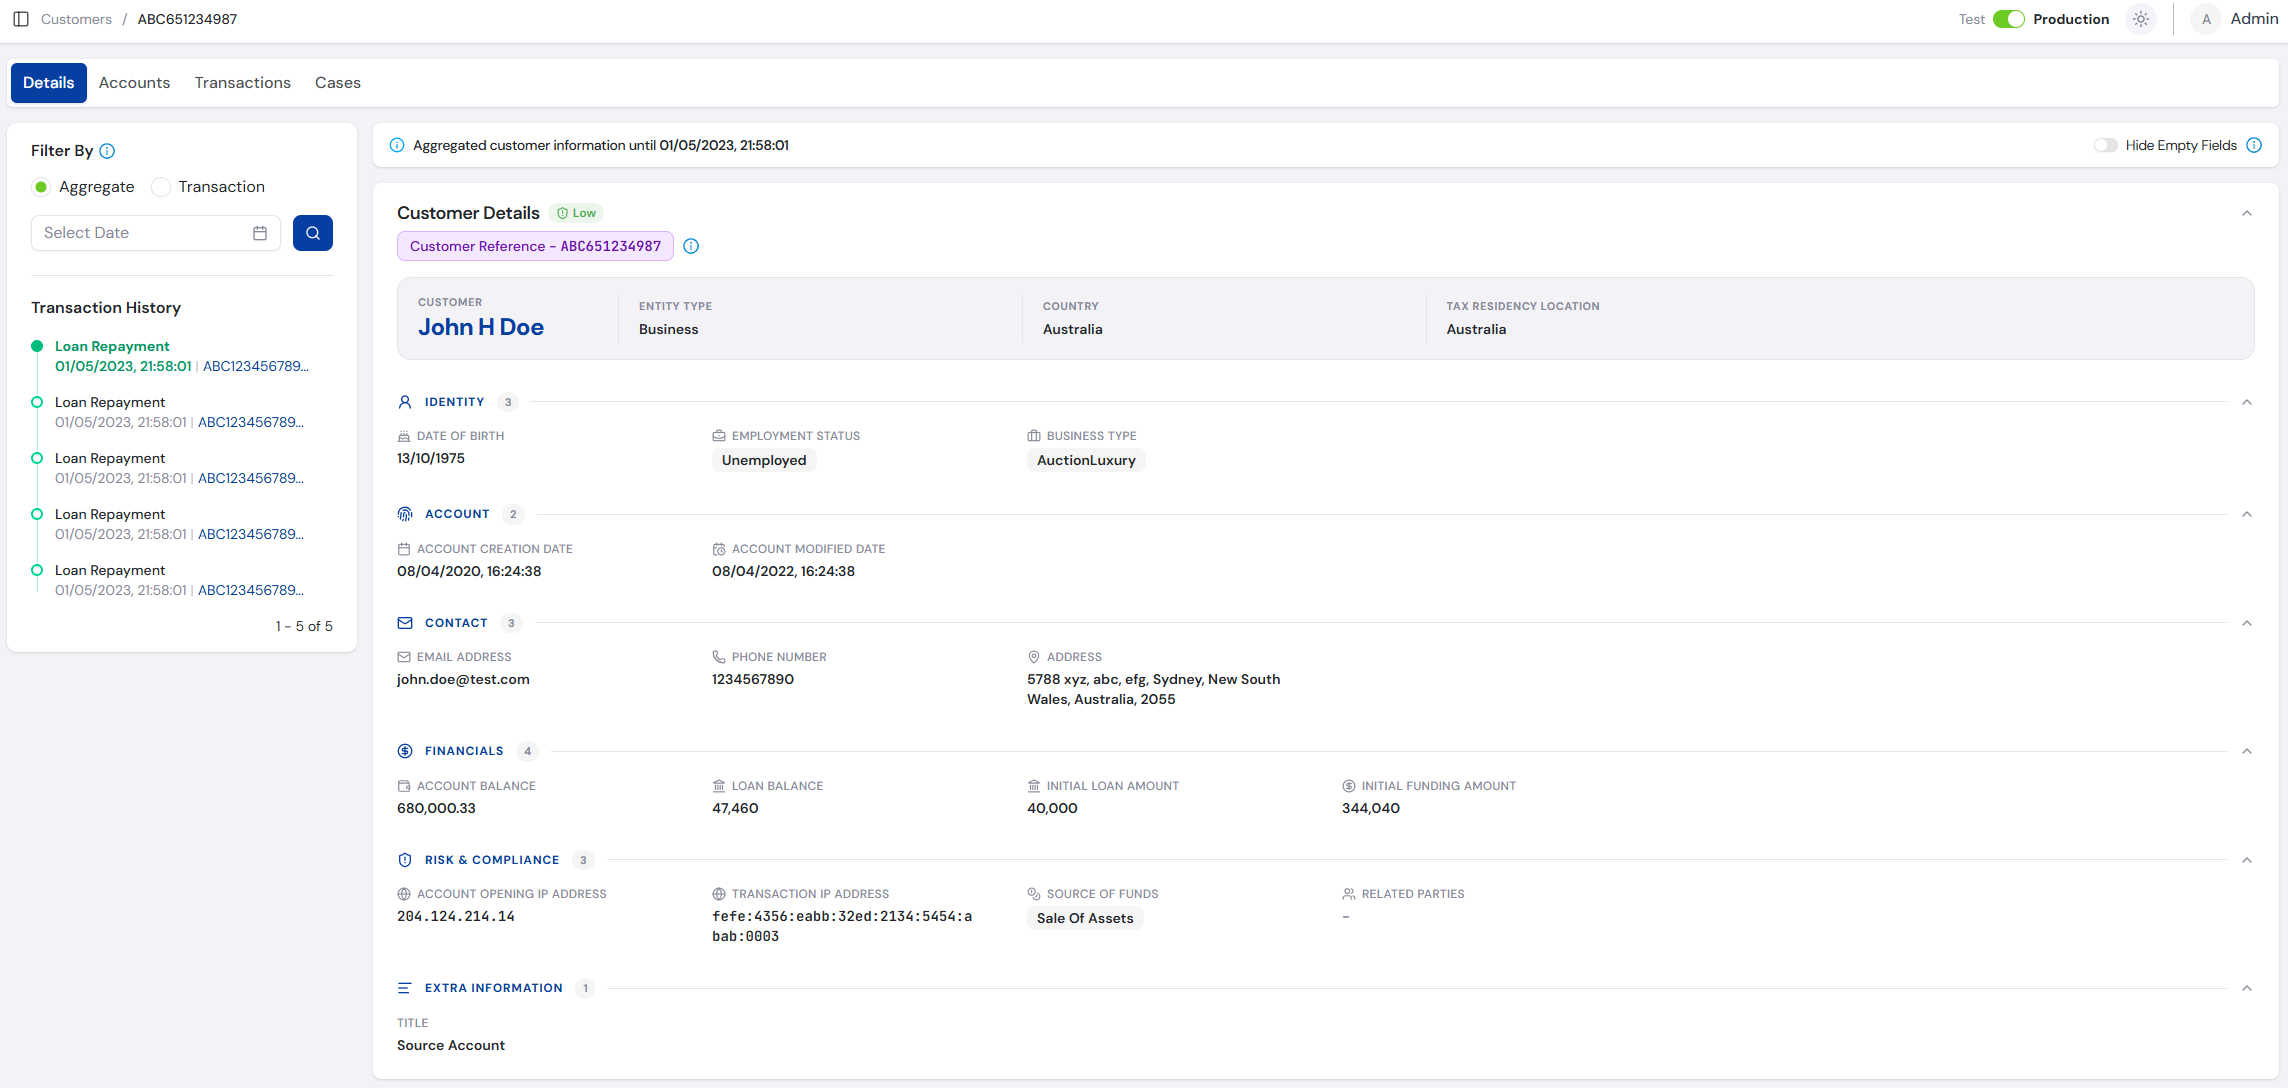Image resolution: width=2288 pixels, height=1088 pixels.
Task: Open the calendar date picker icon
Action: pos(260,233)
